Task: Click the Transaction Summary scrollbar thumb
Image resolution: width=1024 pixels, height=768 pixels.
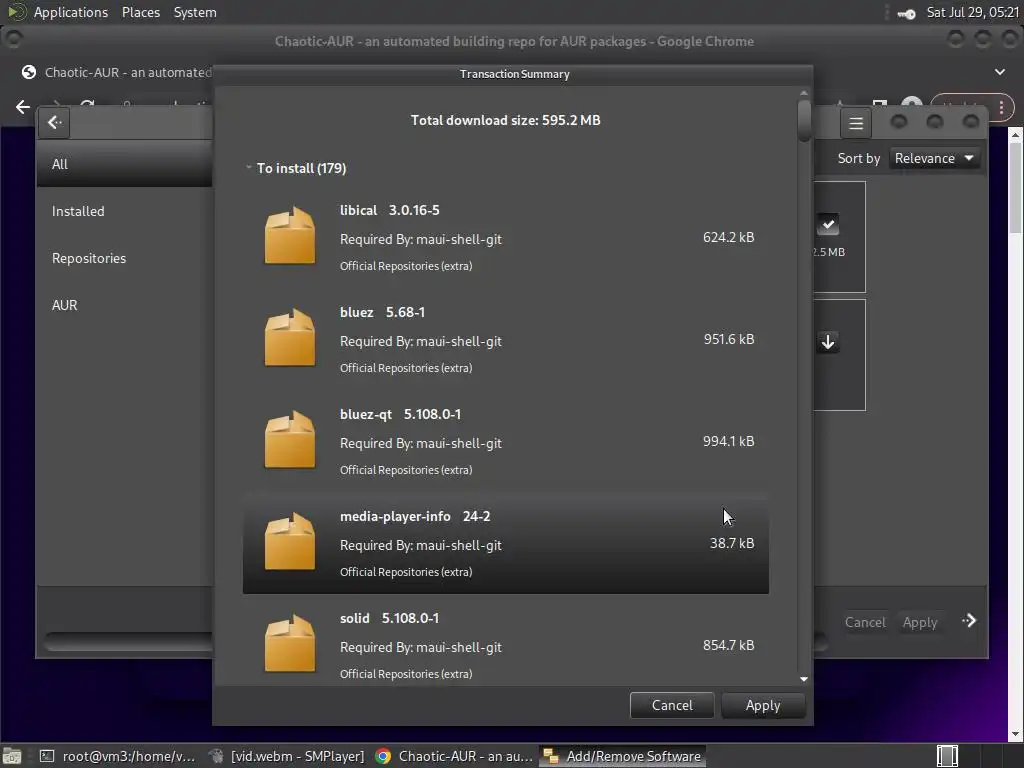Action: [804, 120]
